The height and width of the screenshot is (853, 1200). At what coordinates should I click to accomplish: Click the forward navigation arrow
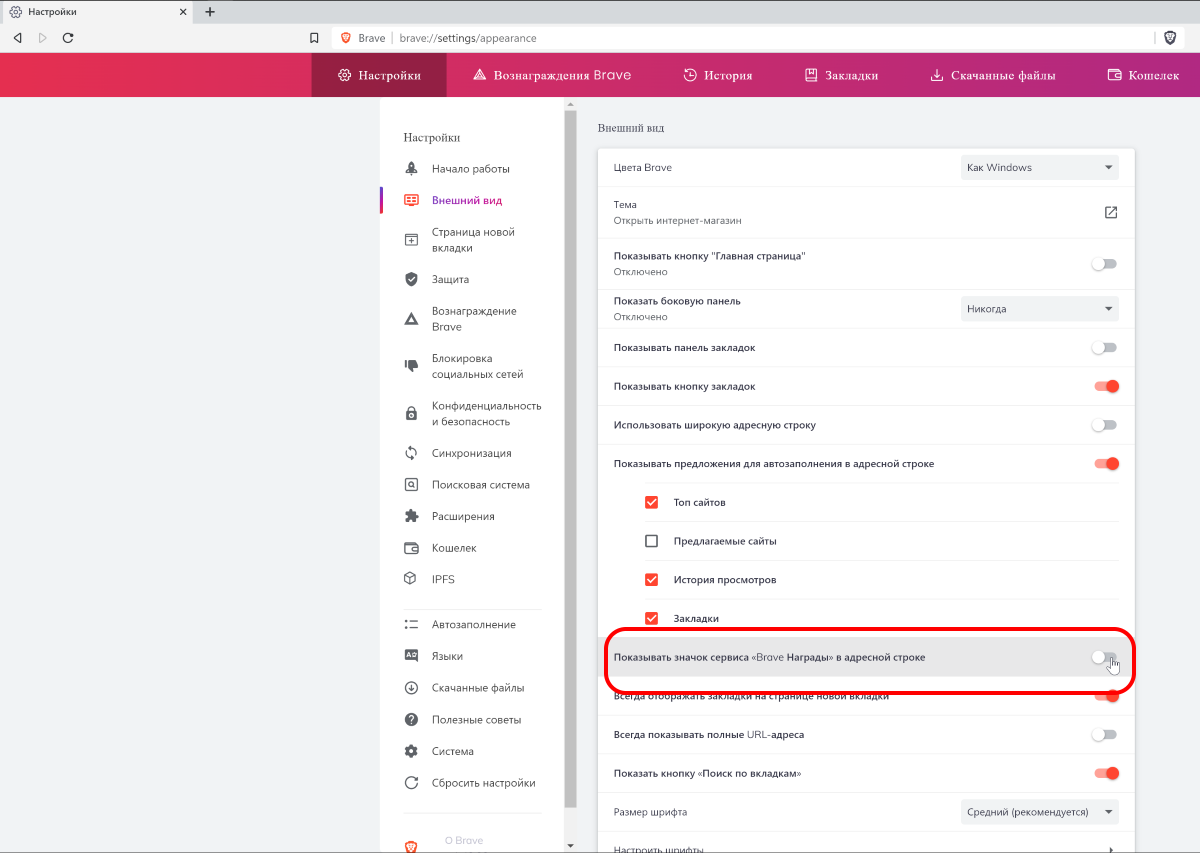tap(42, 38)
